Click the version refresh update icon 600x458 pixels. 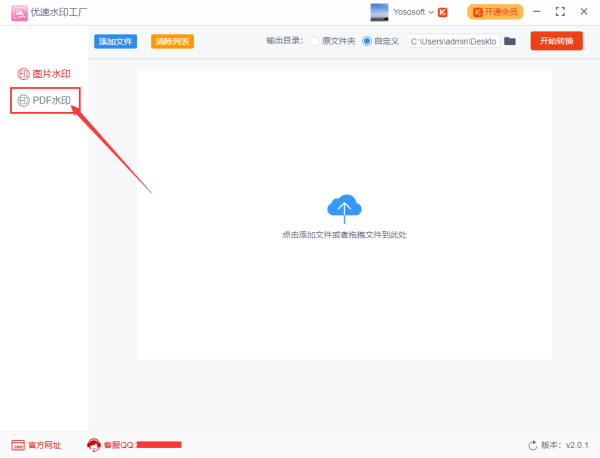(533, 445)
